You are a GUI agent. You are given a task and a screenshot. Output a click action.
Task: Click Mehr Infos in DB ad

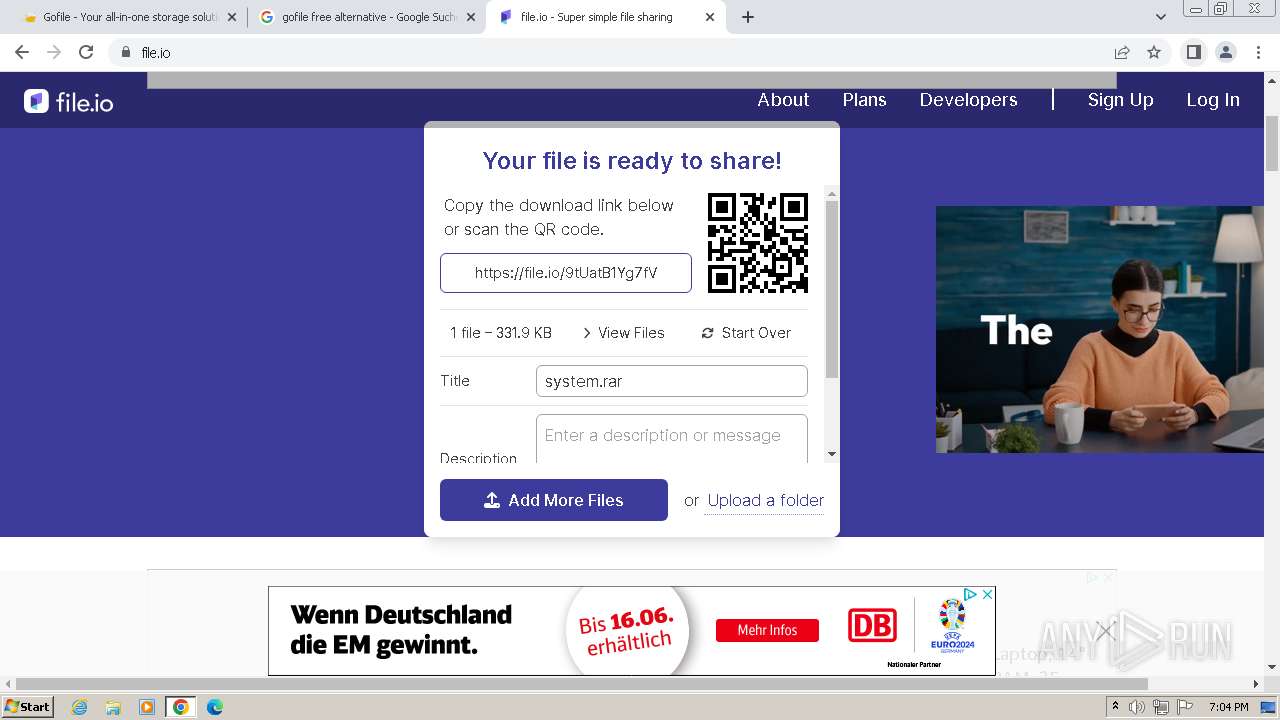coord(767,630)
